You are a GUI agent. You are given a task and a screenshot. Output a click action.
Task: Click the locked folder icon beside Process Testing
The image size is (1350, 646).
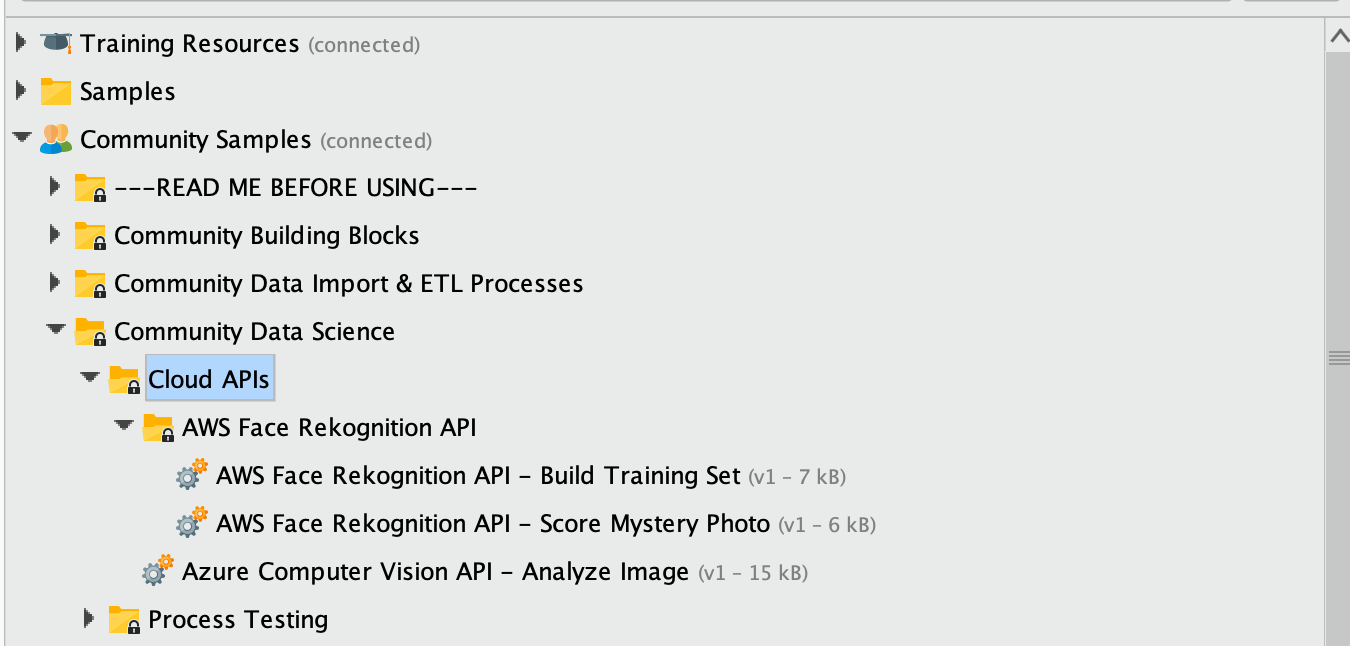[124, 620]
